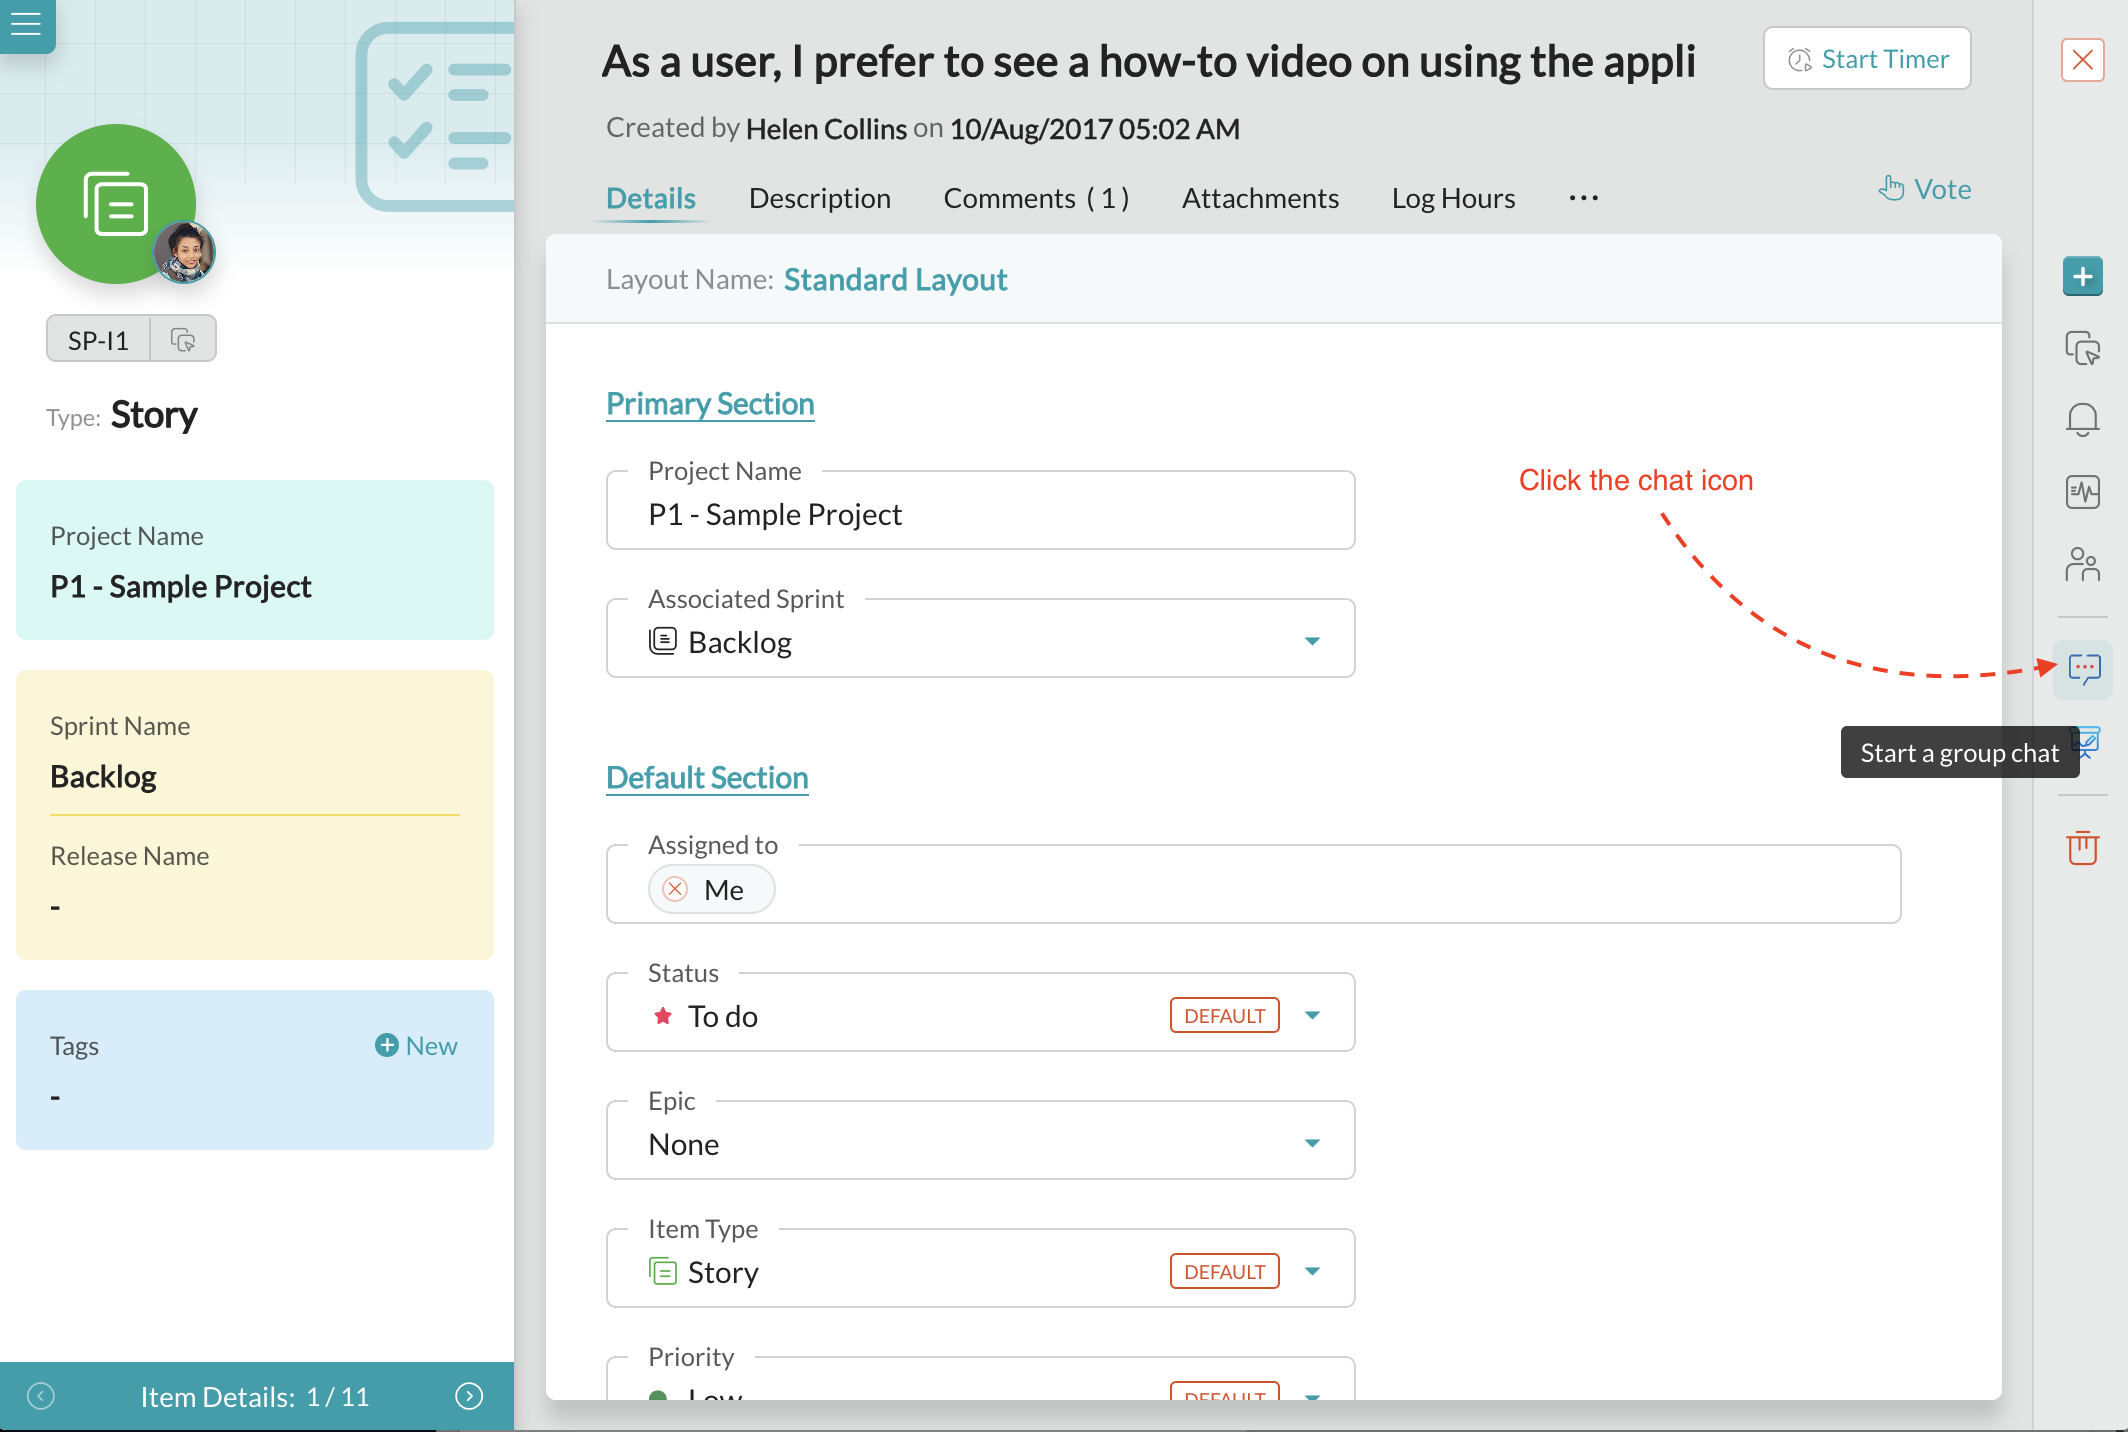
Task: Open the users/followers icon in sidebar
Action: pos(2083,564)
